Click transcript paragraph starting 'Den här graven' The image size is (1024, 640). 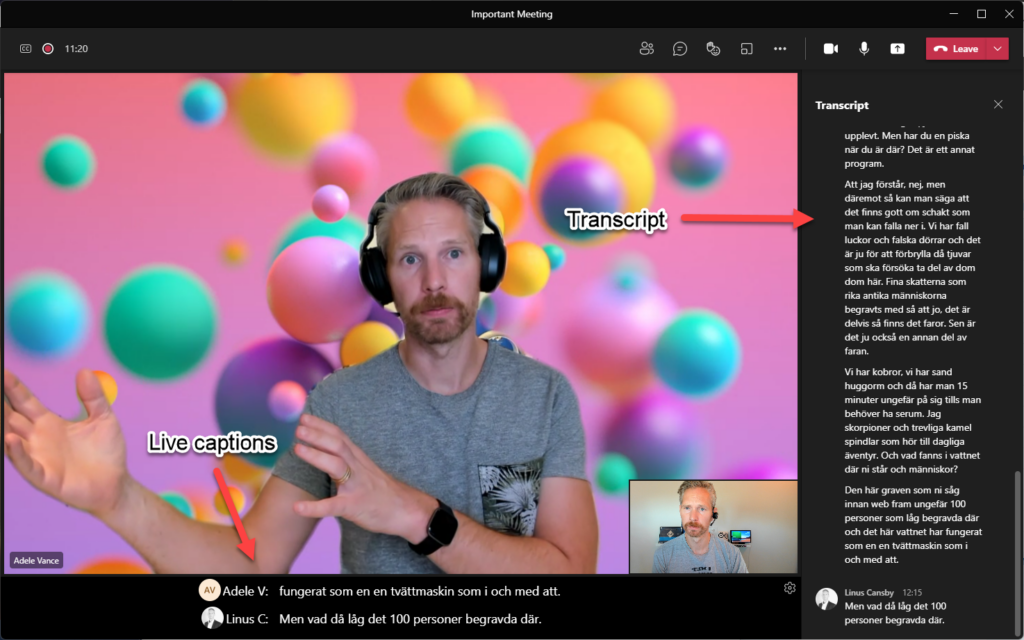click(912, 524)
